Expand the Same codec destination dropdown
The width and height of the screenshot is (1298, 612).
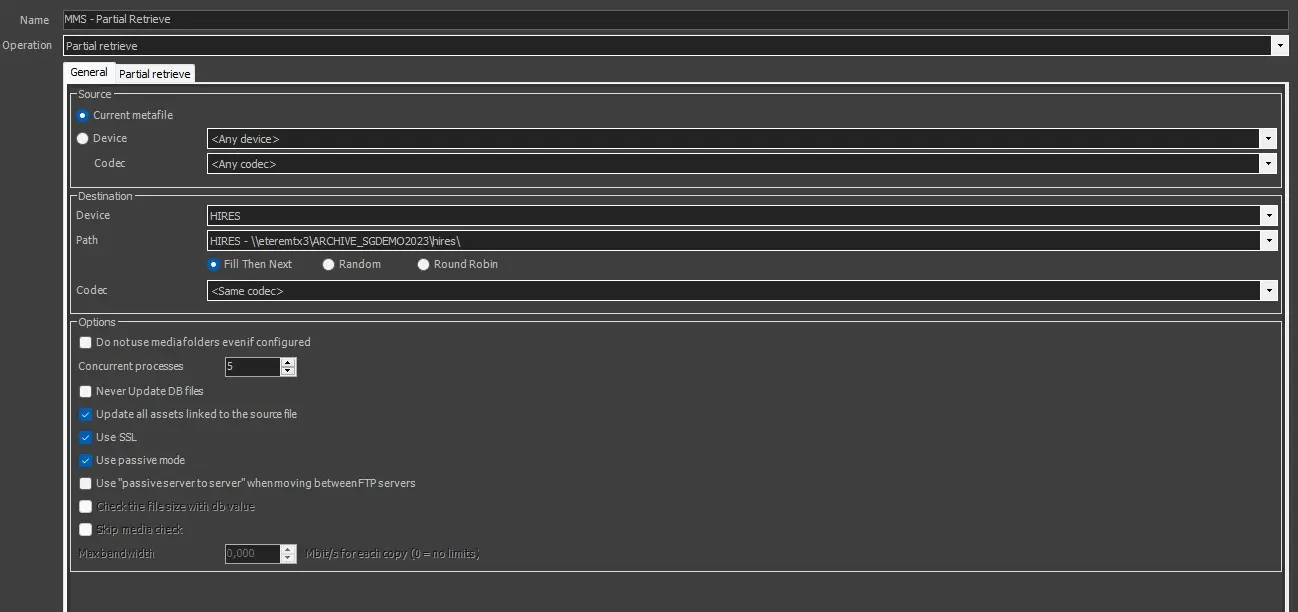1268,291
